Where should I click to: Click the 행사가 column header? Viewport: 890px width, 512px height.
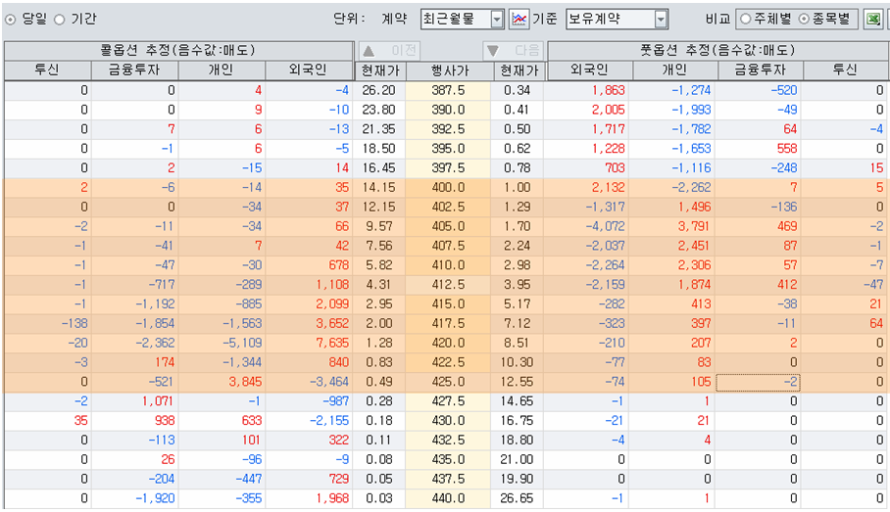point(448,70)
